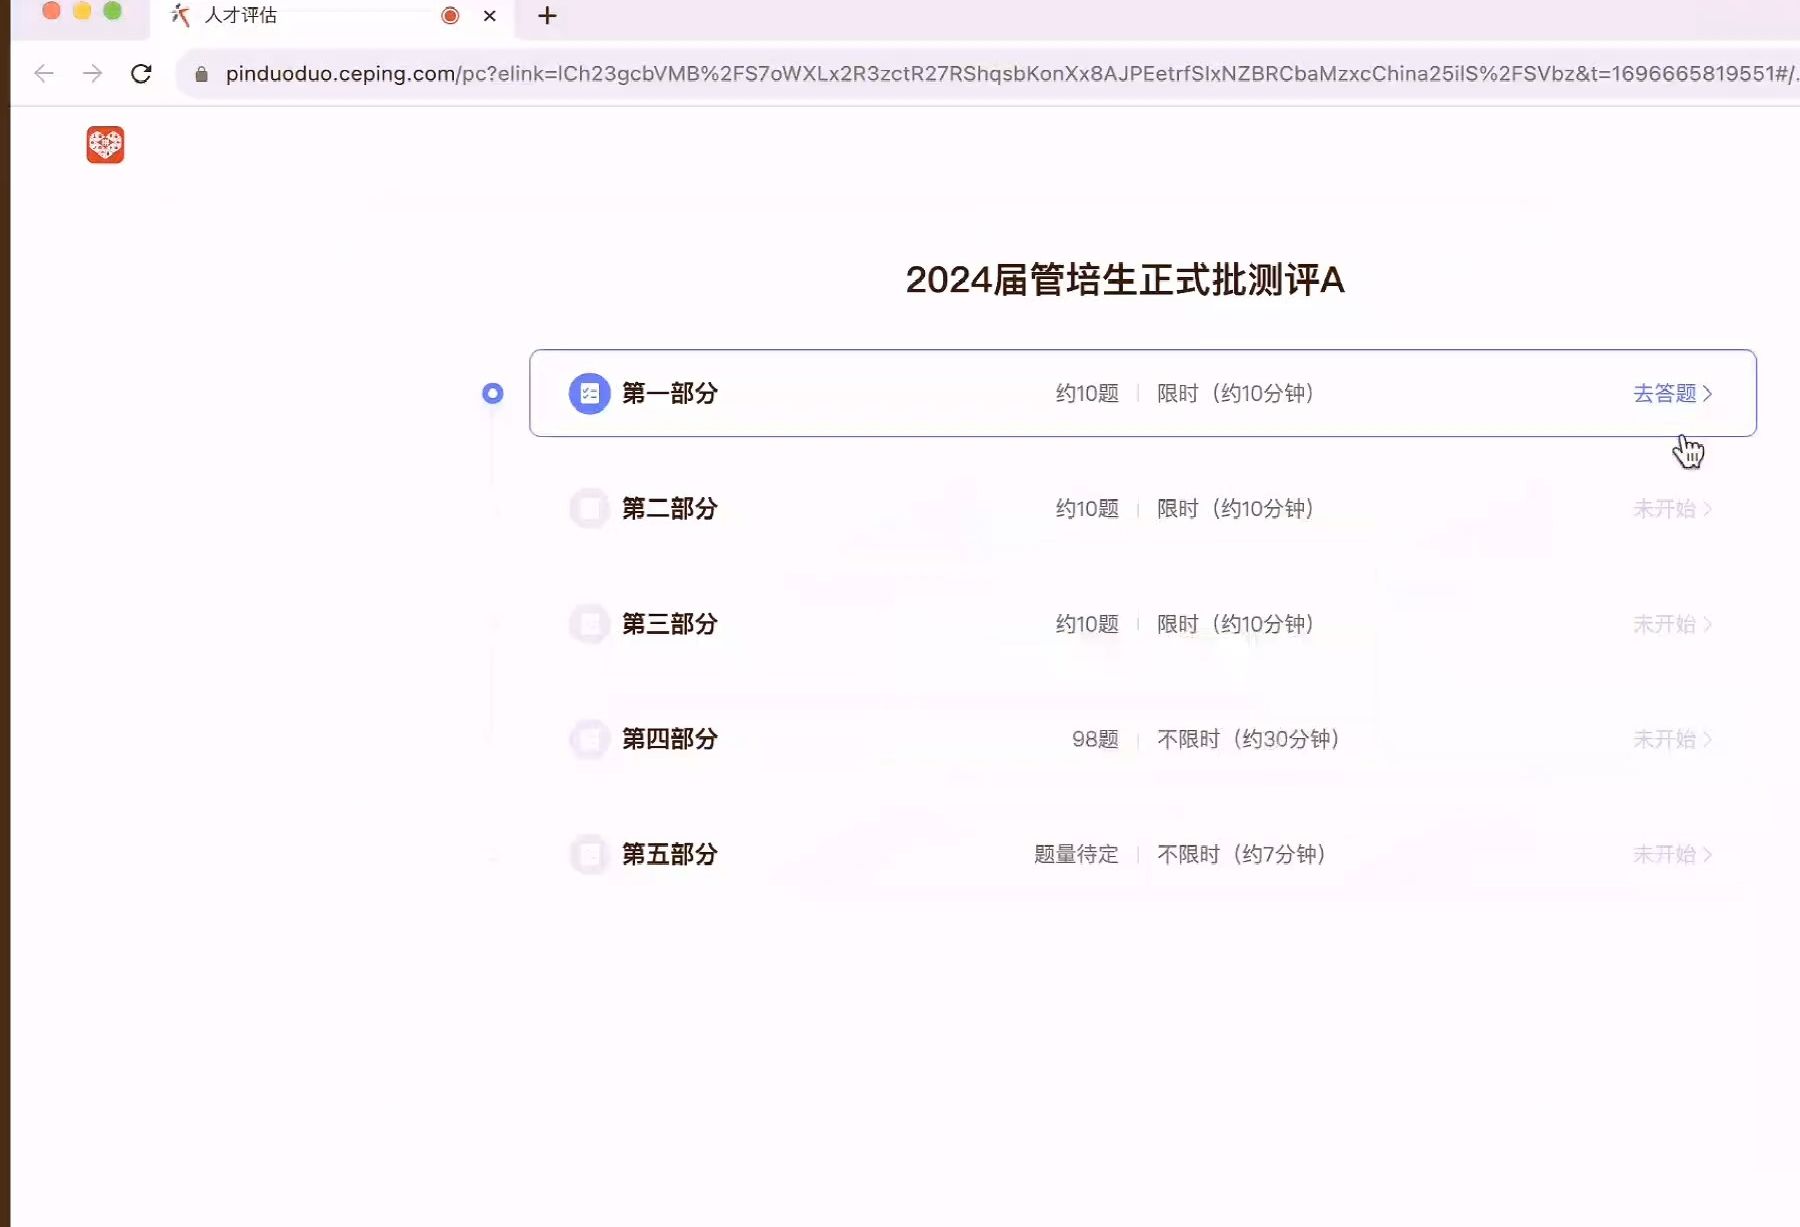The width and height of the screenshot is (1800, 1227).
Task: Click 约10题 in the 第一部分 row
Action: pos(1087,394)
